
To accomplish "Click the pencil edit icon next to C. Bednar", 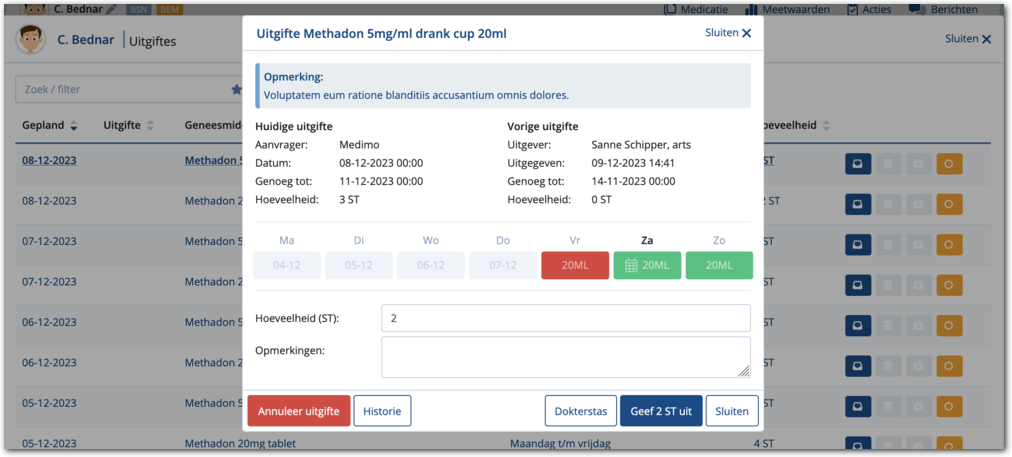I will (x=111, y=9).
